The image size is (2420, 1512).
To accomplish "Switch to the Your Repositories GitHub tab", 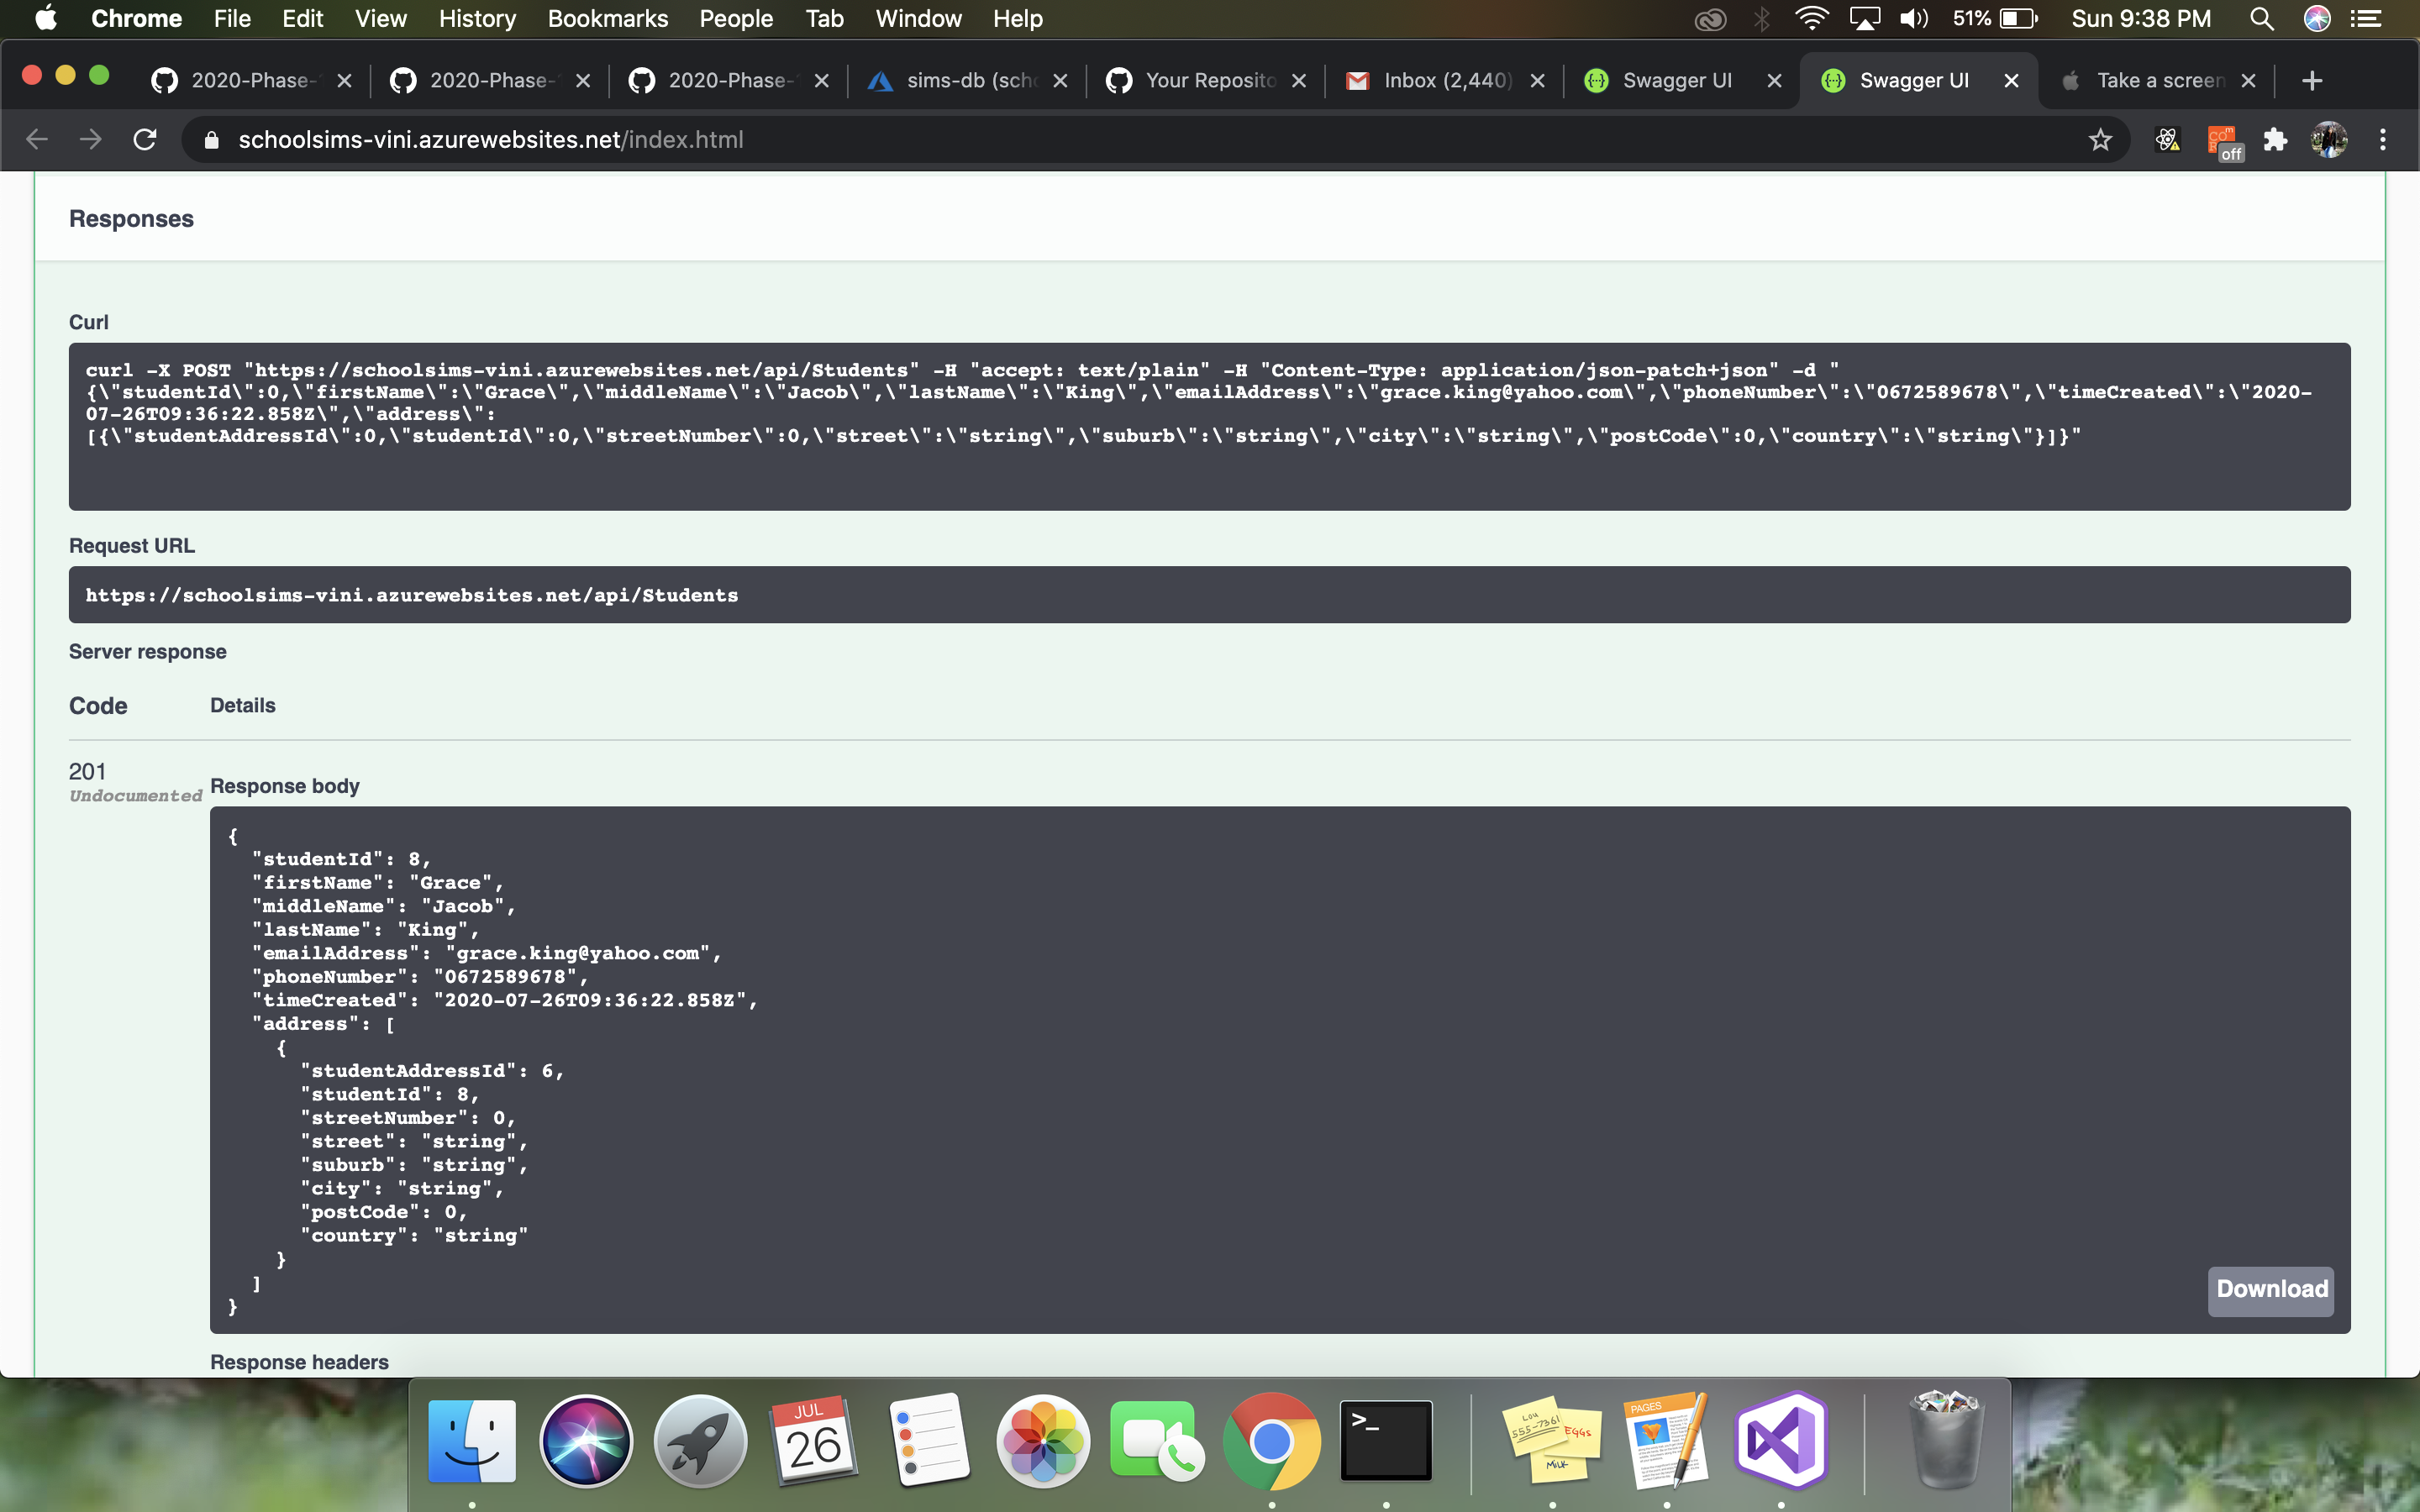I will 1207,81.
